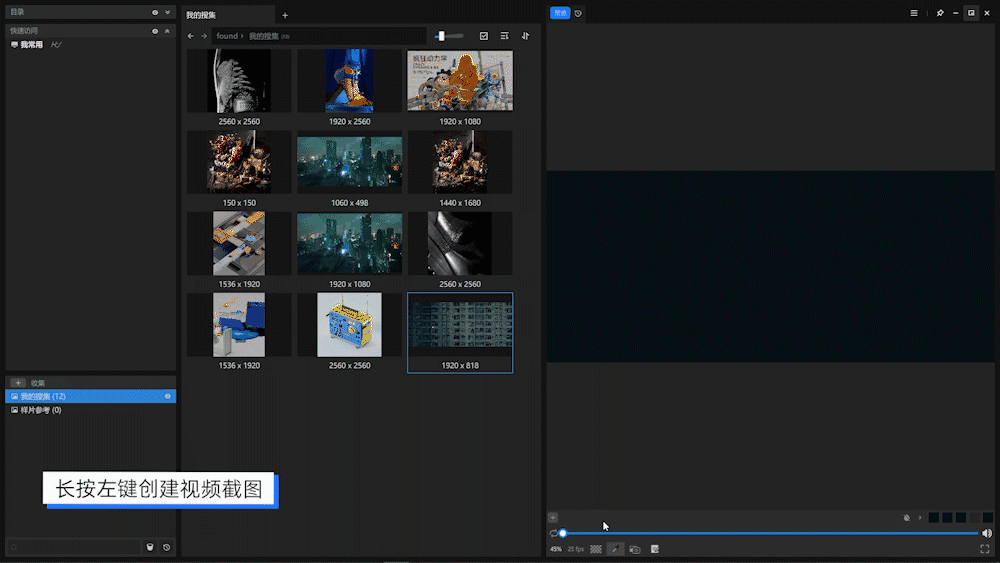Collapse the 快速访问 panel
This screenshot has height=563, width=1000.
tap(168, 31)
